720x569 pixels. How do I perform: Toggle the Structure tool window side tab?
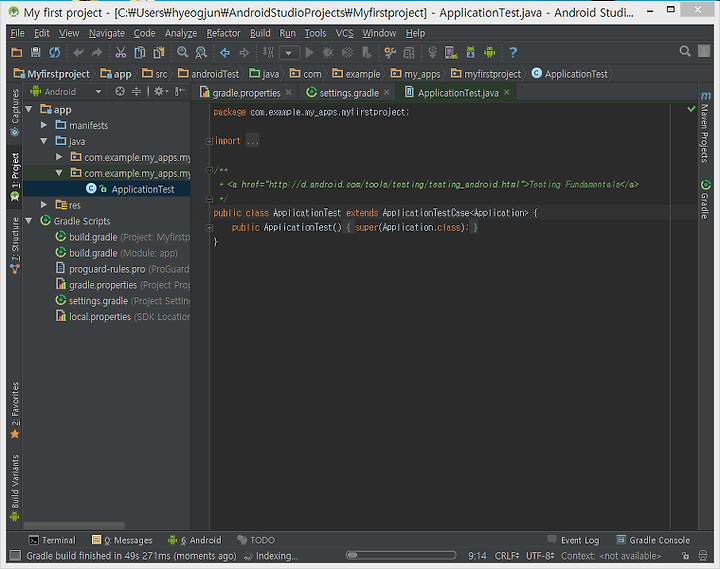[x=15, y=246]
